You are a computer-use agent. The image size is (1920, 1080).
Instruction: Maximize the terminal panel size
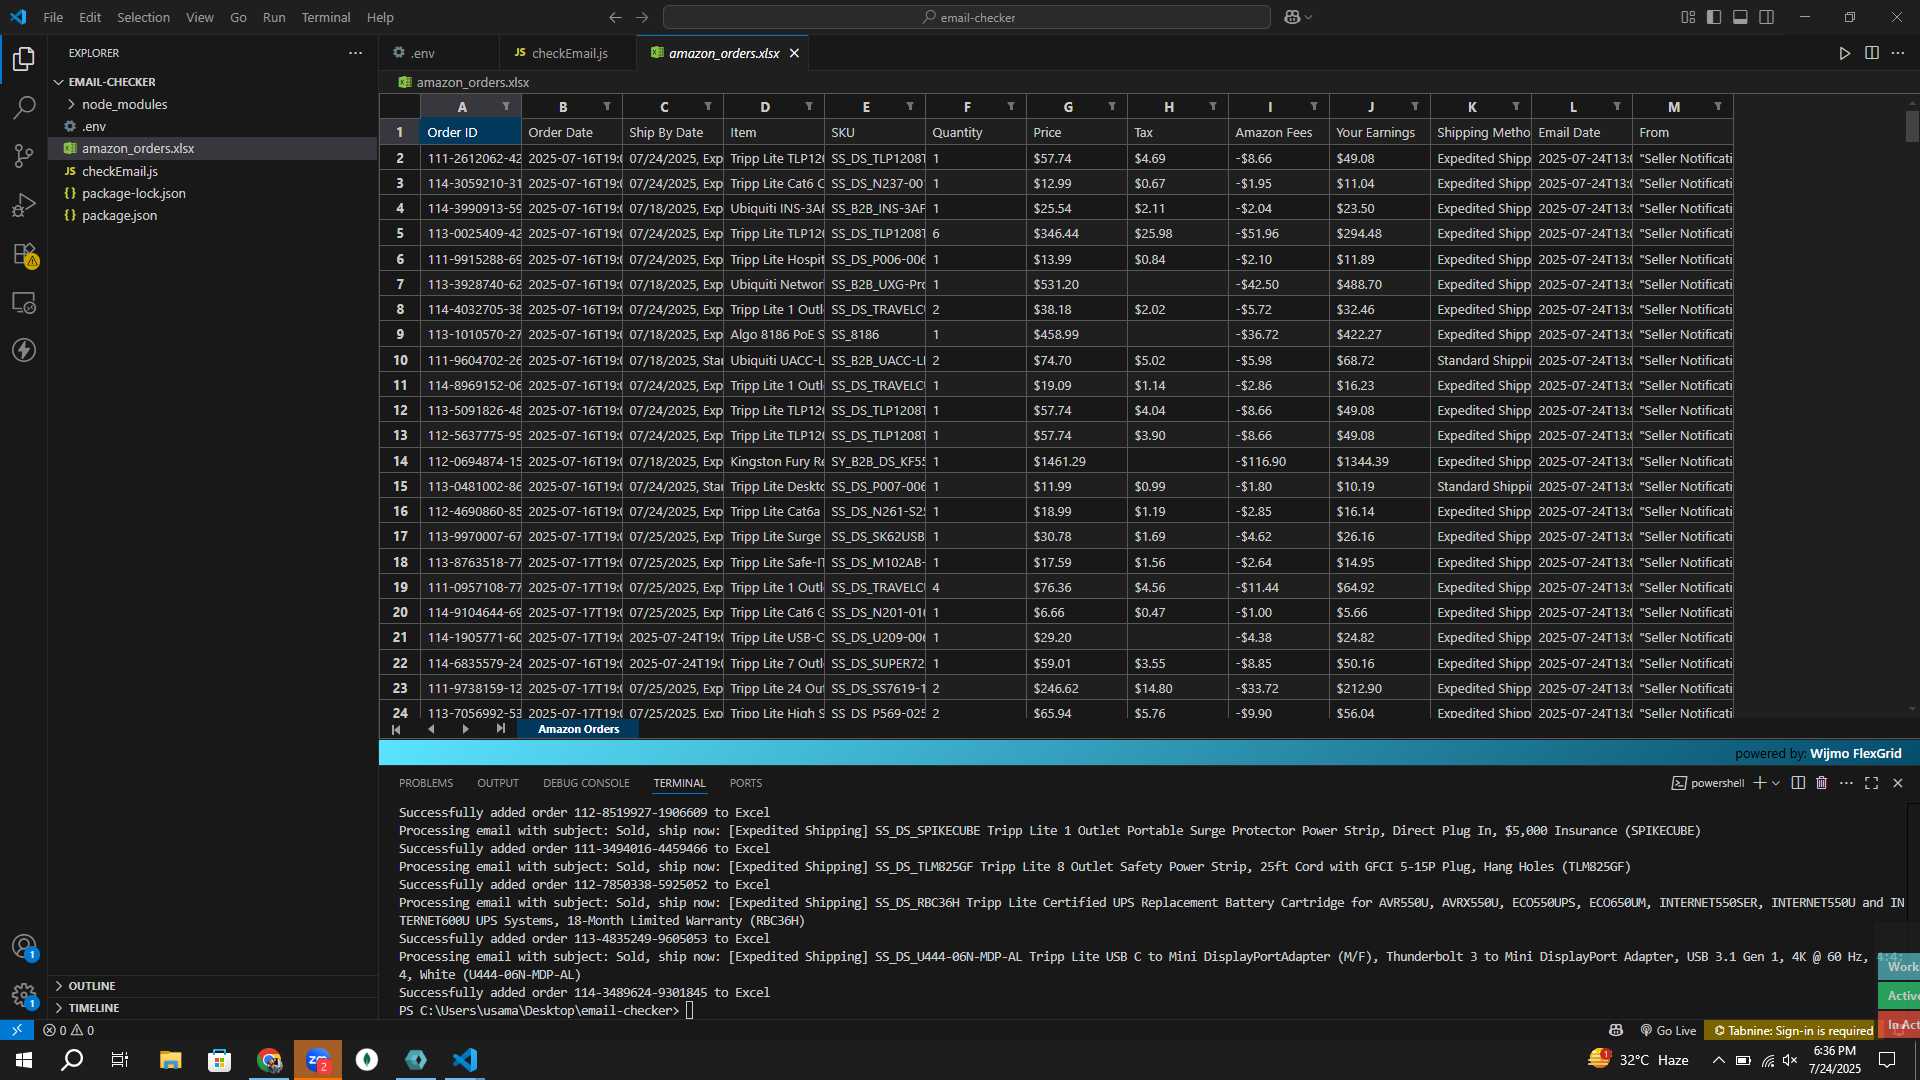pos(1871,783)
